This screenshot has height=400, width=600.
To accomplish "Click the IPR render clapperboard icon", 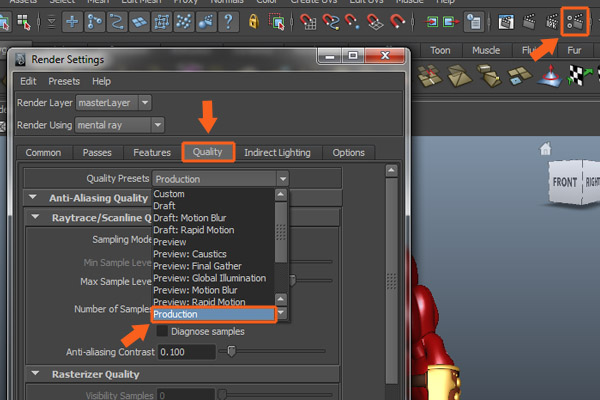I will pos(552,22).
